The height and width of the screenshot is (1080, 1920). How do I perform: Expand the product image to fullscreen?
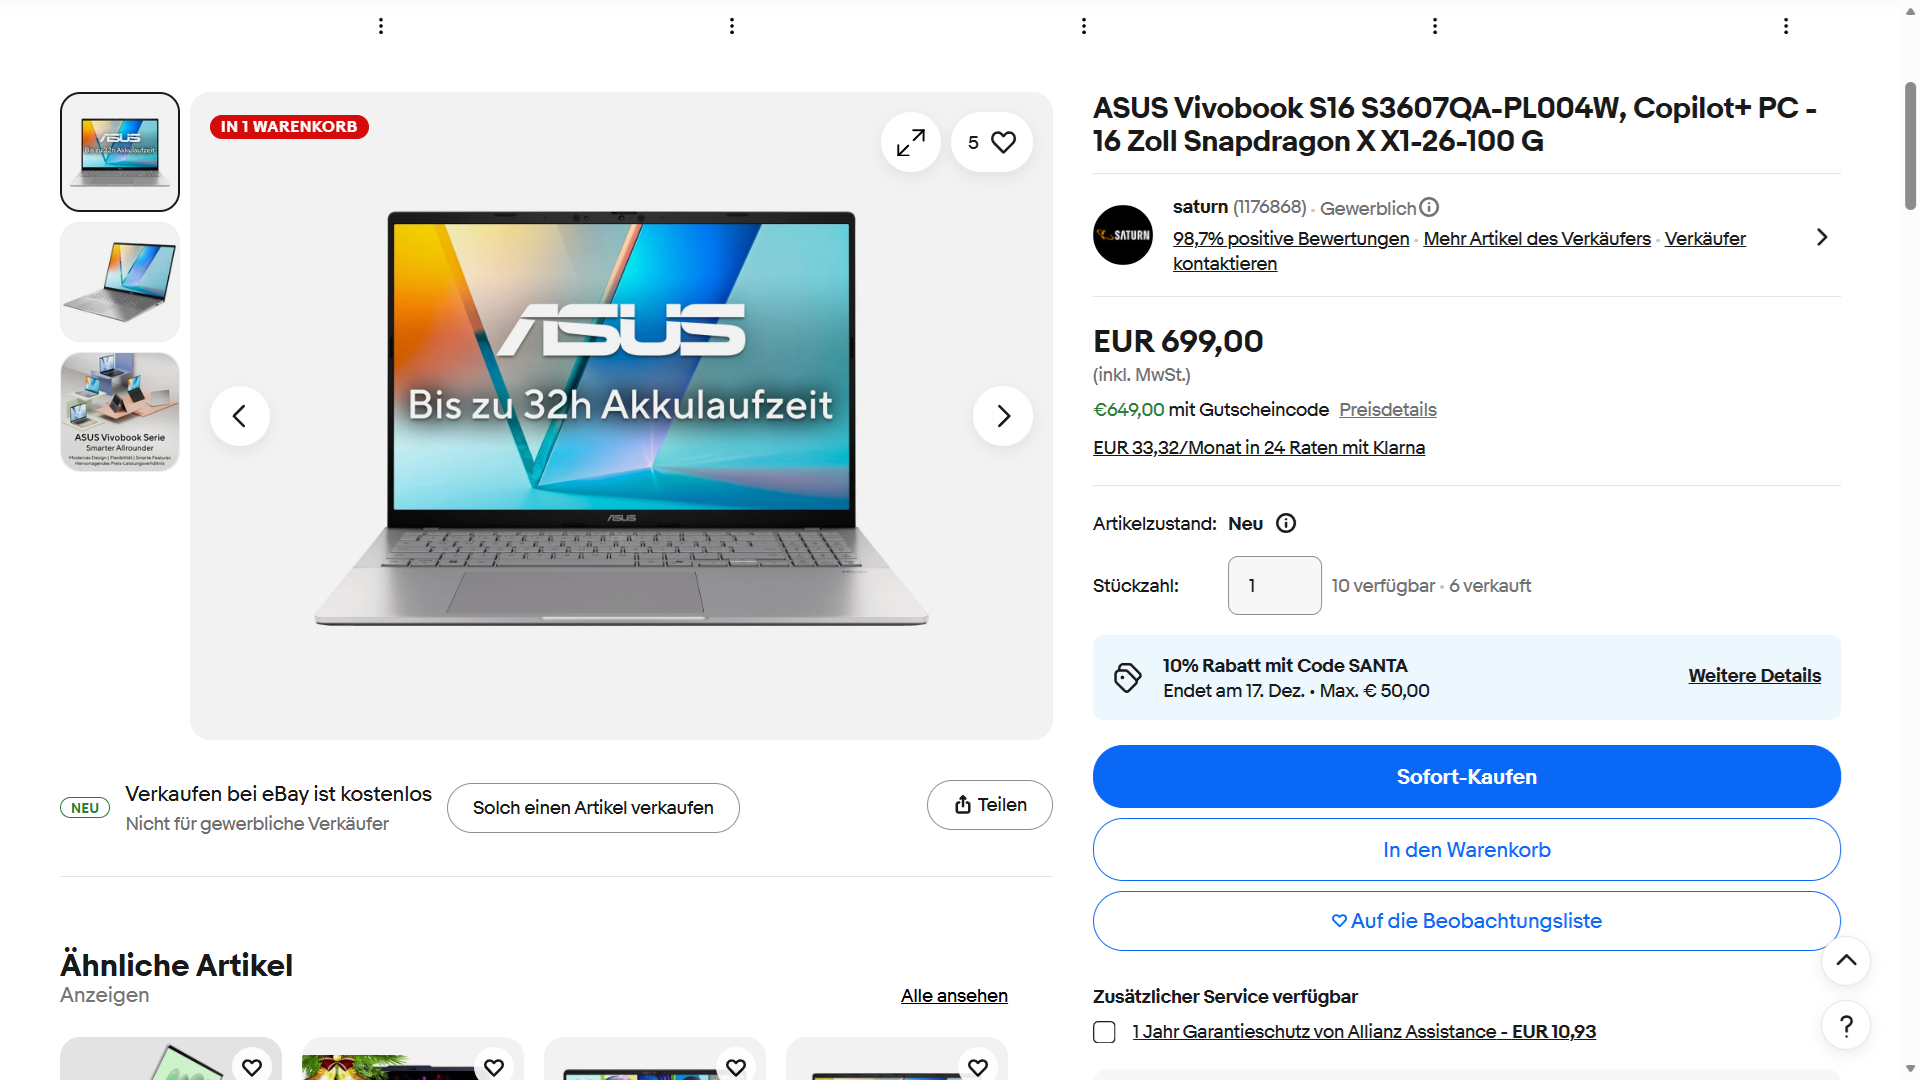tap(910, 142)
